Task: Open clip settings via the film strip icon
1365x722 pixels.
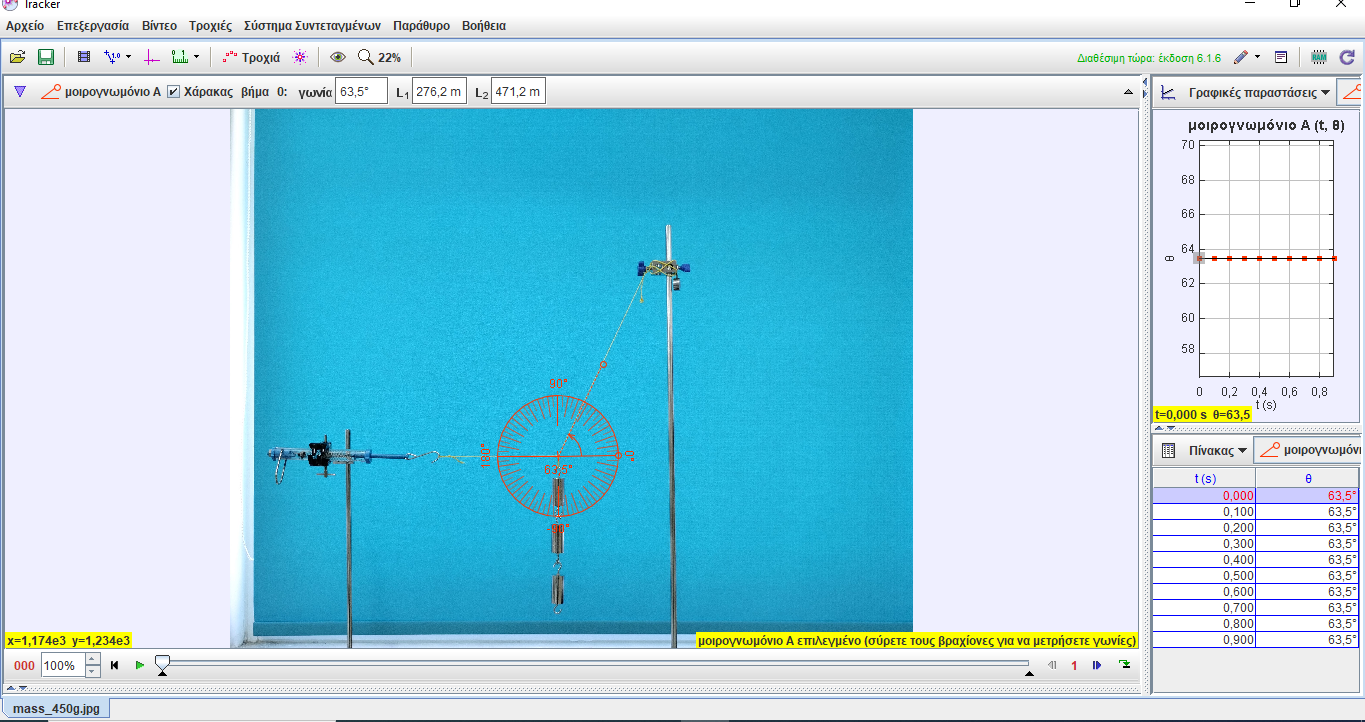Action: (83, 57)
